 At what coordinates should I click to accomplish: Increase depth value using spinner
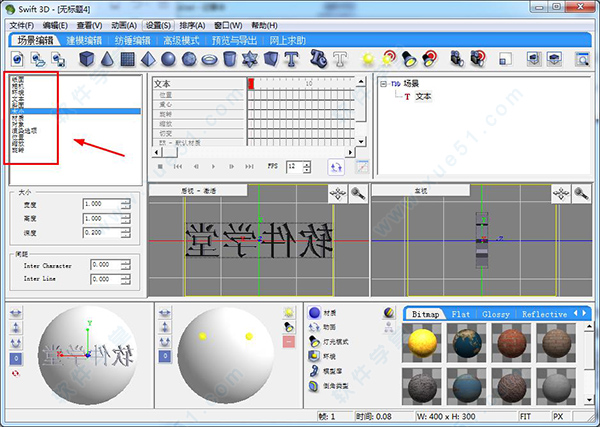(x=126, y=230)
